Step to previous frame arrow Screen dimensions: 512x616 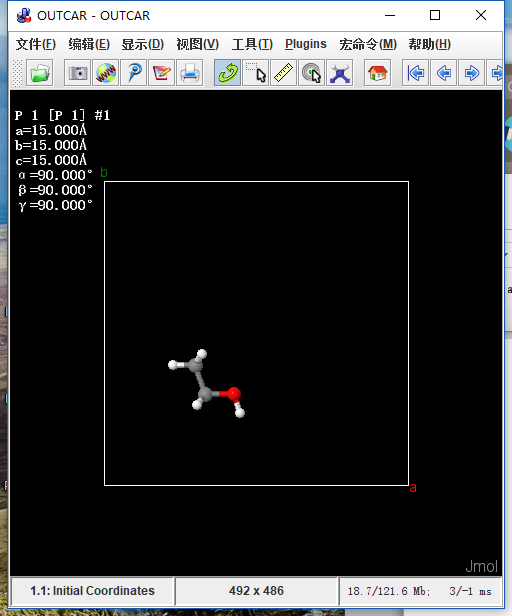444,73
